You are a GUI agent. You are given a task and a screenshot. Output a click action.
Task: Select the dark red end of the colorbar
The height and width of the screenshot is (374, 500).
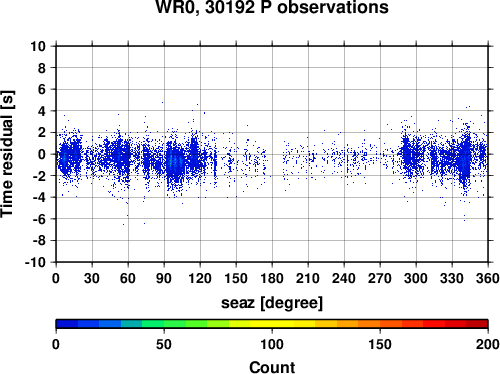pyautogui.click(x=477, y=324)
